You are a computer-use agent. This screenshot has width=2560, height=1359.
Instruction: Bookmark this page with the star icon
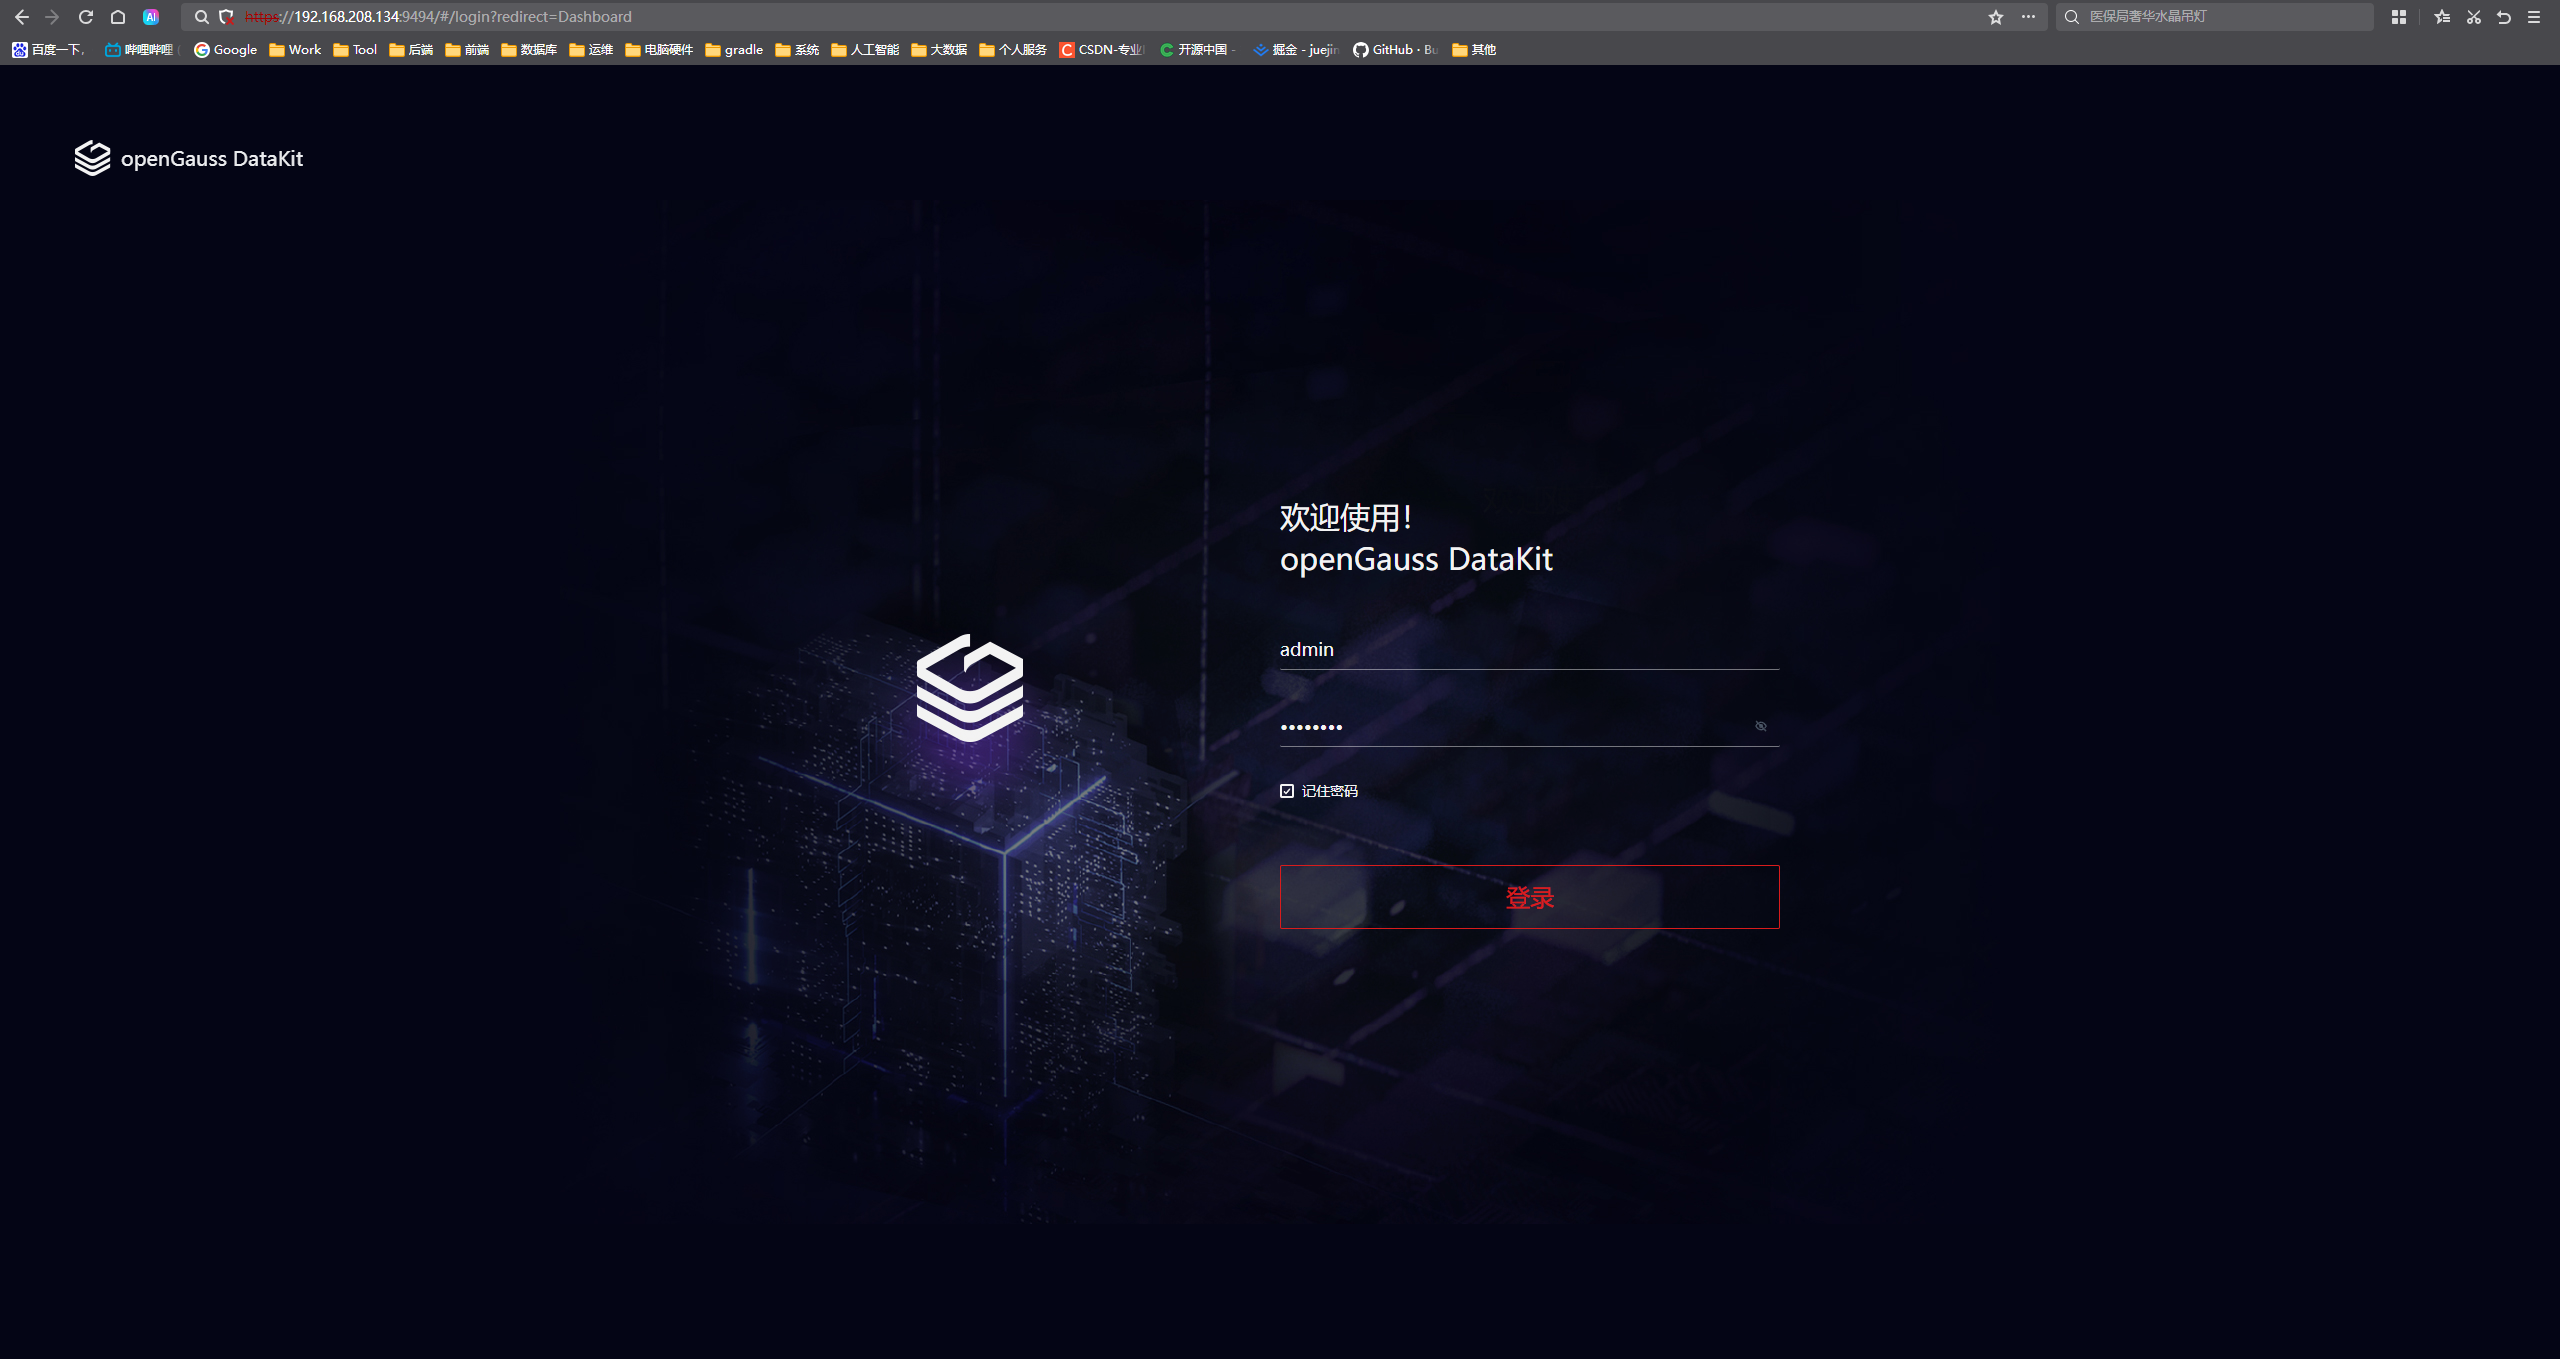(x=1995, y=16)
